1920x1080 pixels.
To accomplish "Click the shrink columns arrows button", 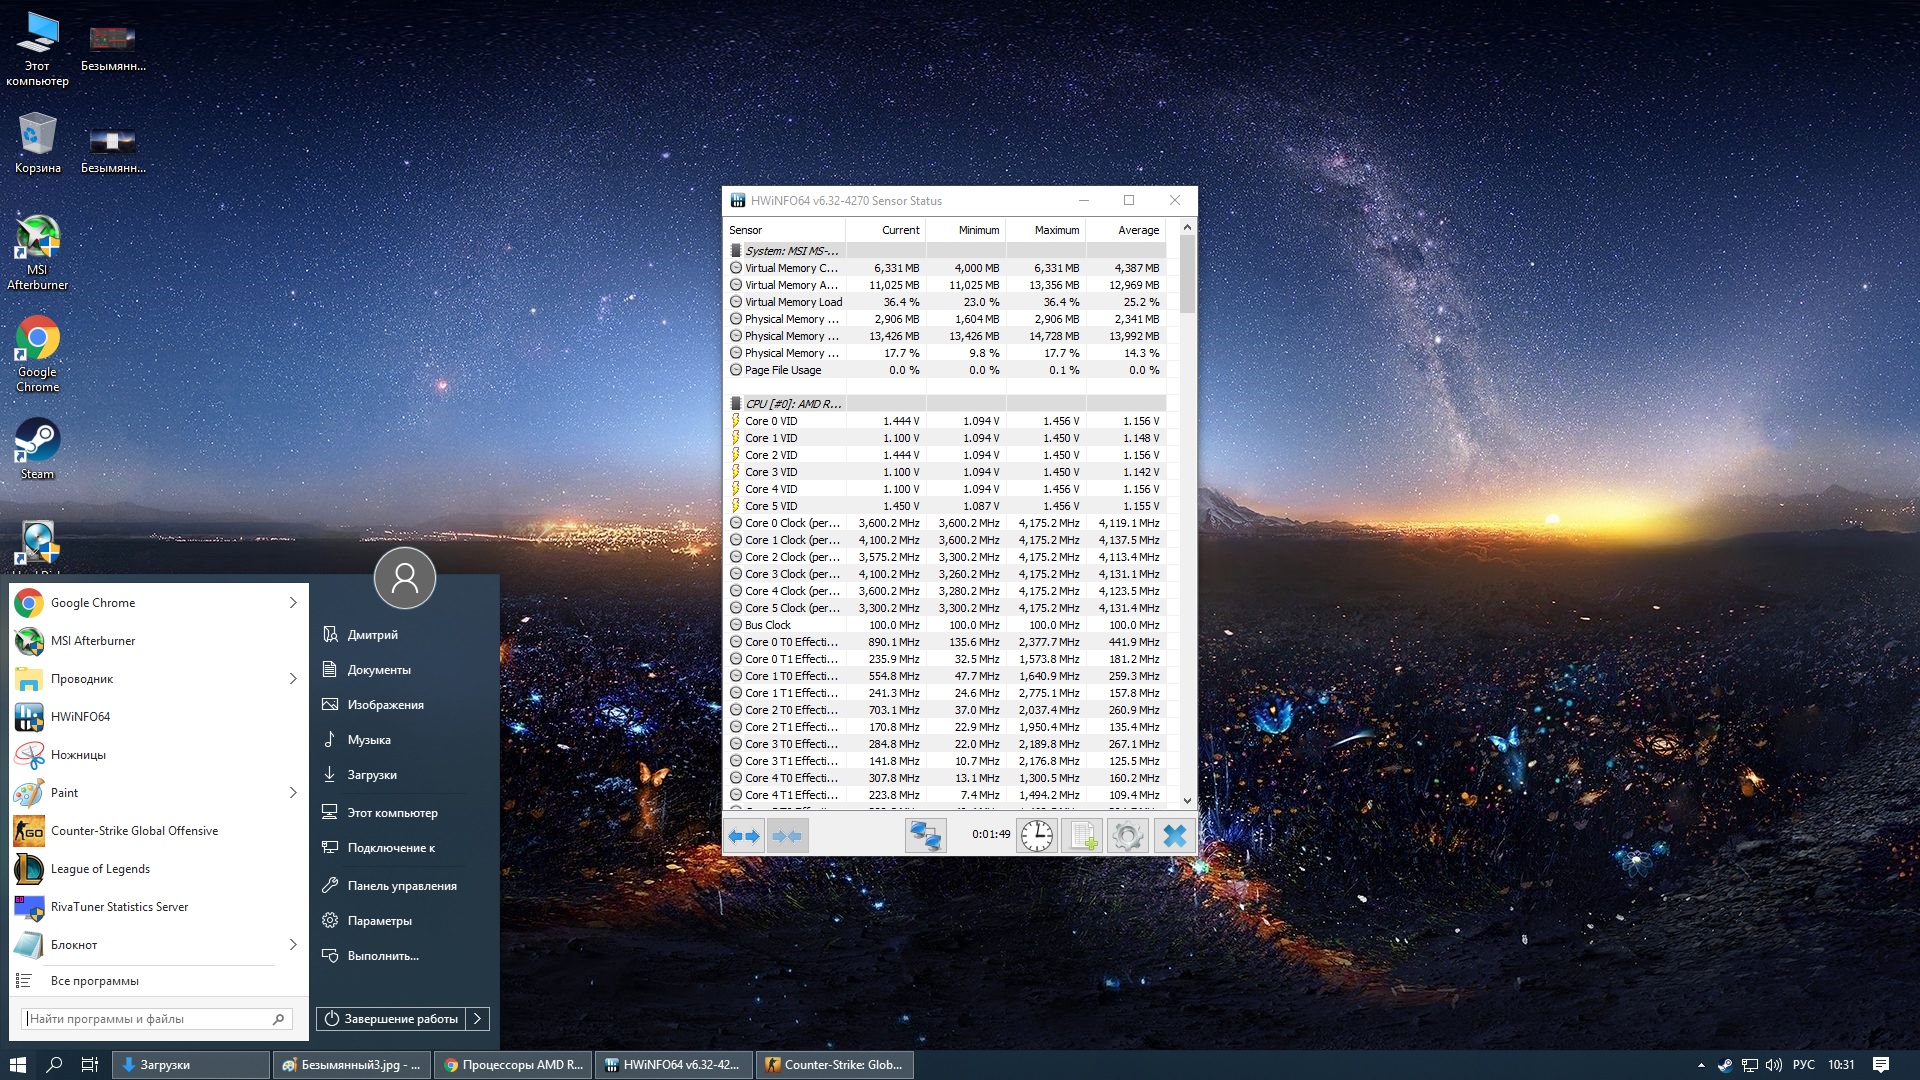I will pyautogui.click(x=787, y=836).
